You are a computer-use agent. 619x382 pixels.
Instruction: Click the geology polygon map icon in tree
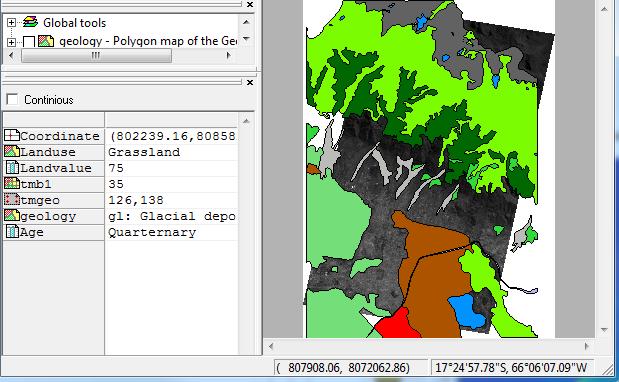tap(46, 41)
